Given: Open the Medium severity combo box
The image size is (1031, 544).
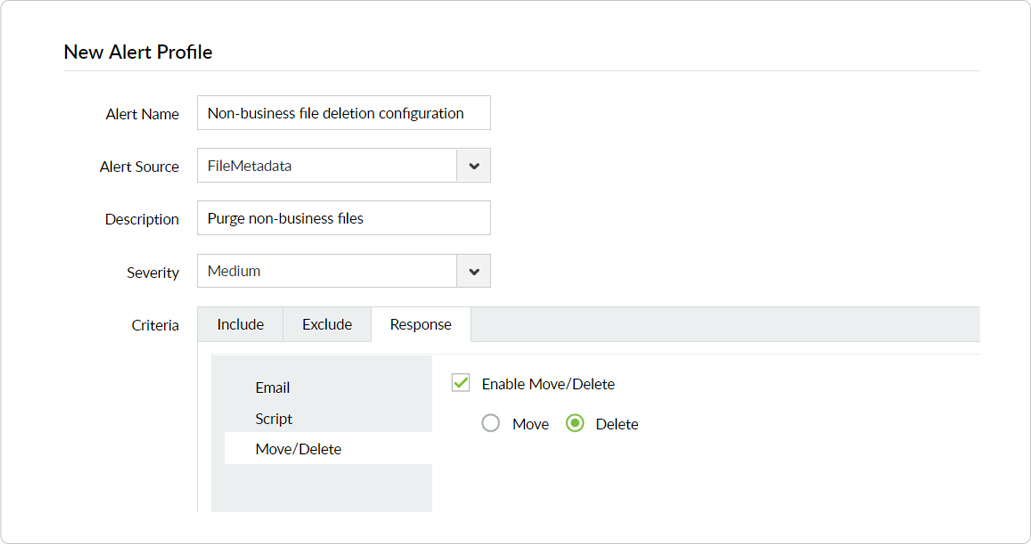Looking at the screenshot, I should (x=327, y=271).
